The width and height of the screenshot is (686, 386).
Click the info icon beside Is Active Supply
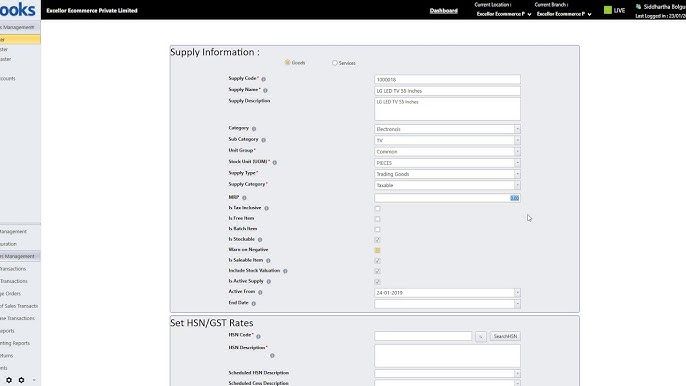(x=269, y=282)
